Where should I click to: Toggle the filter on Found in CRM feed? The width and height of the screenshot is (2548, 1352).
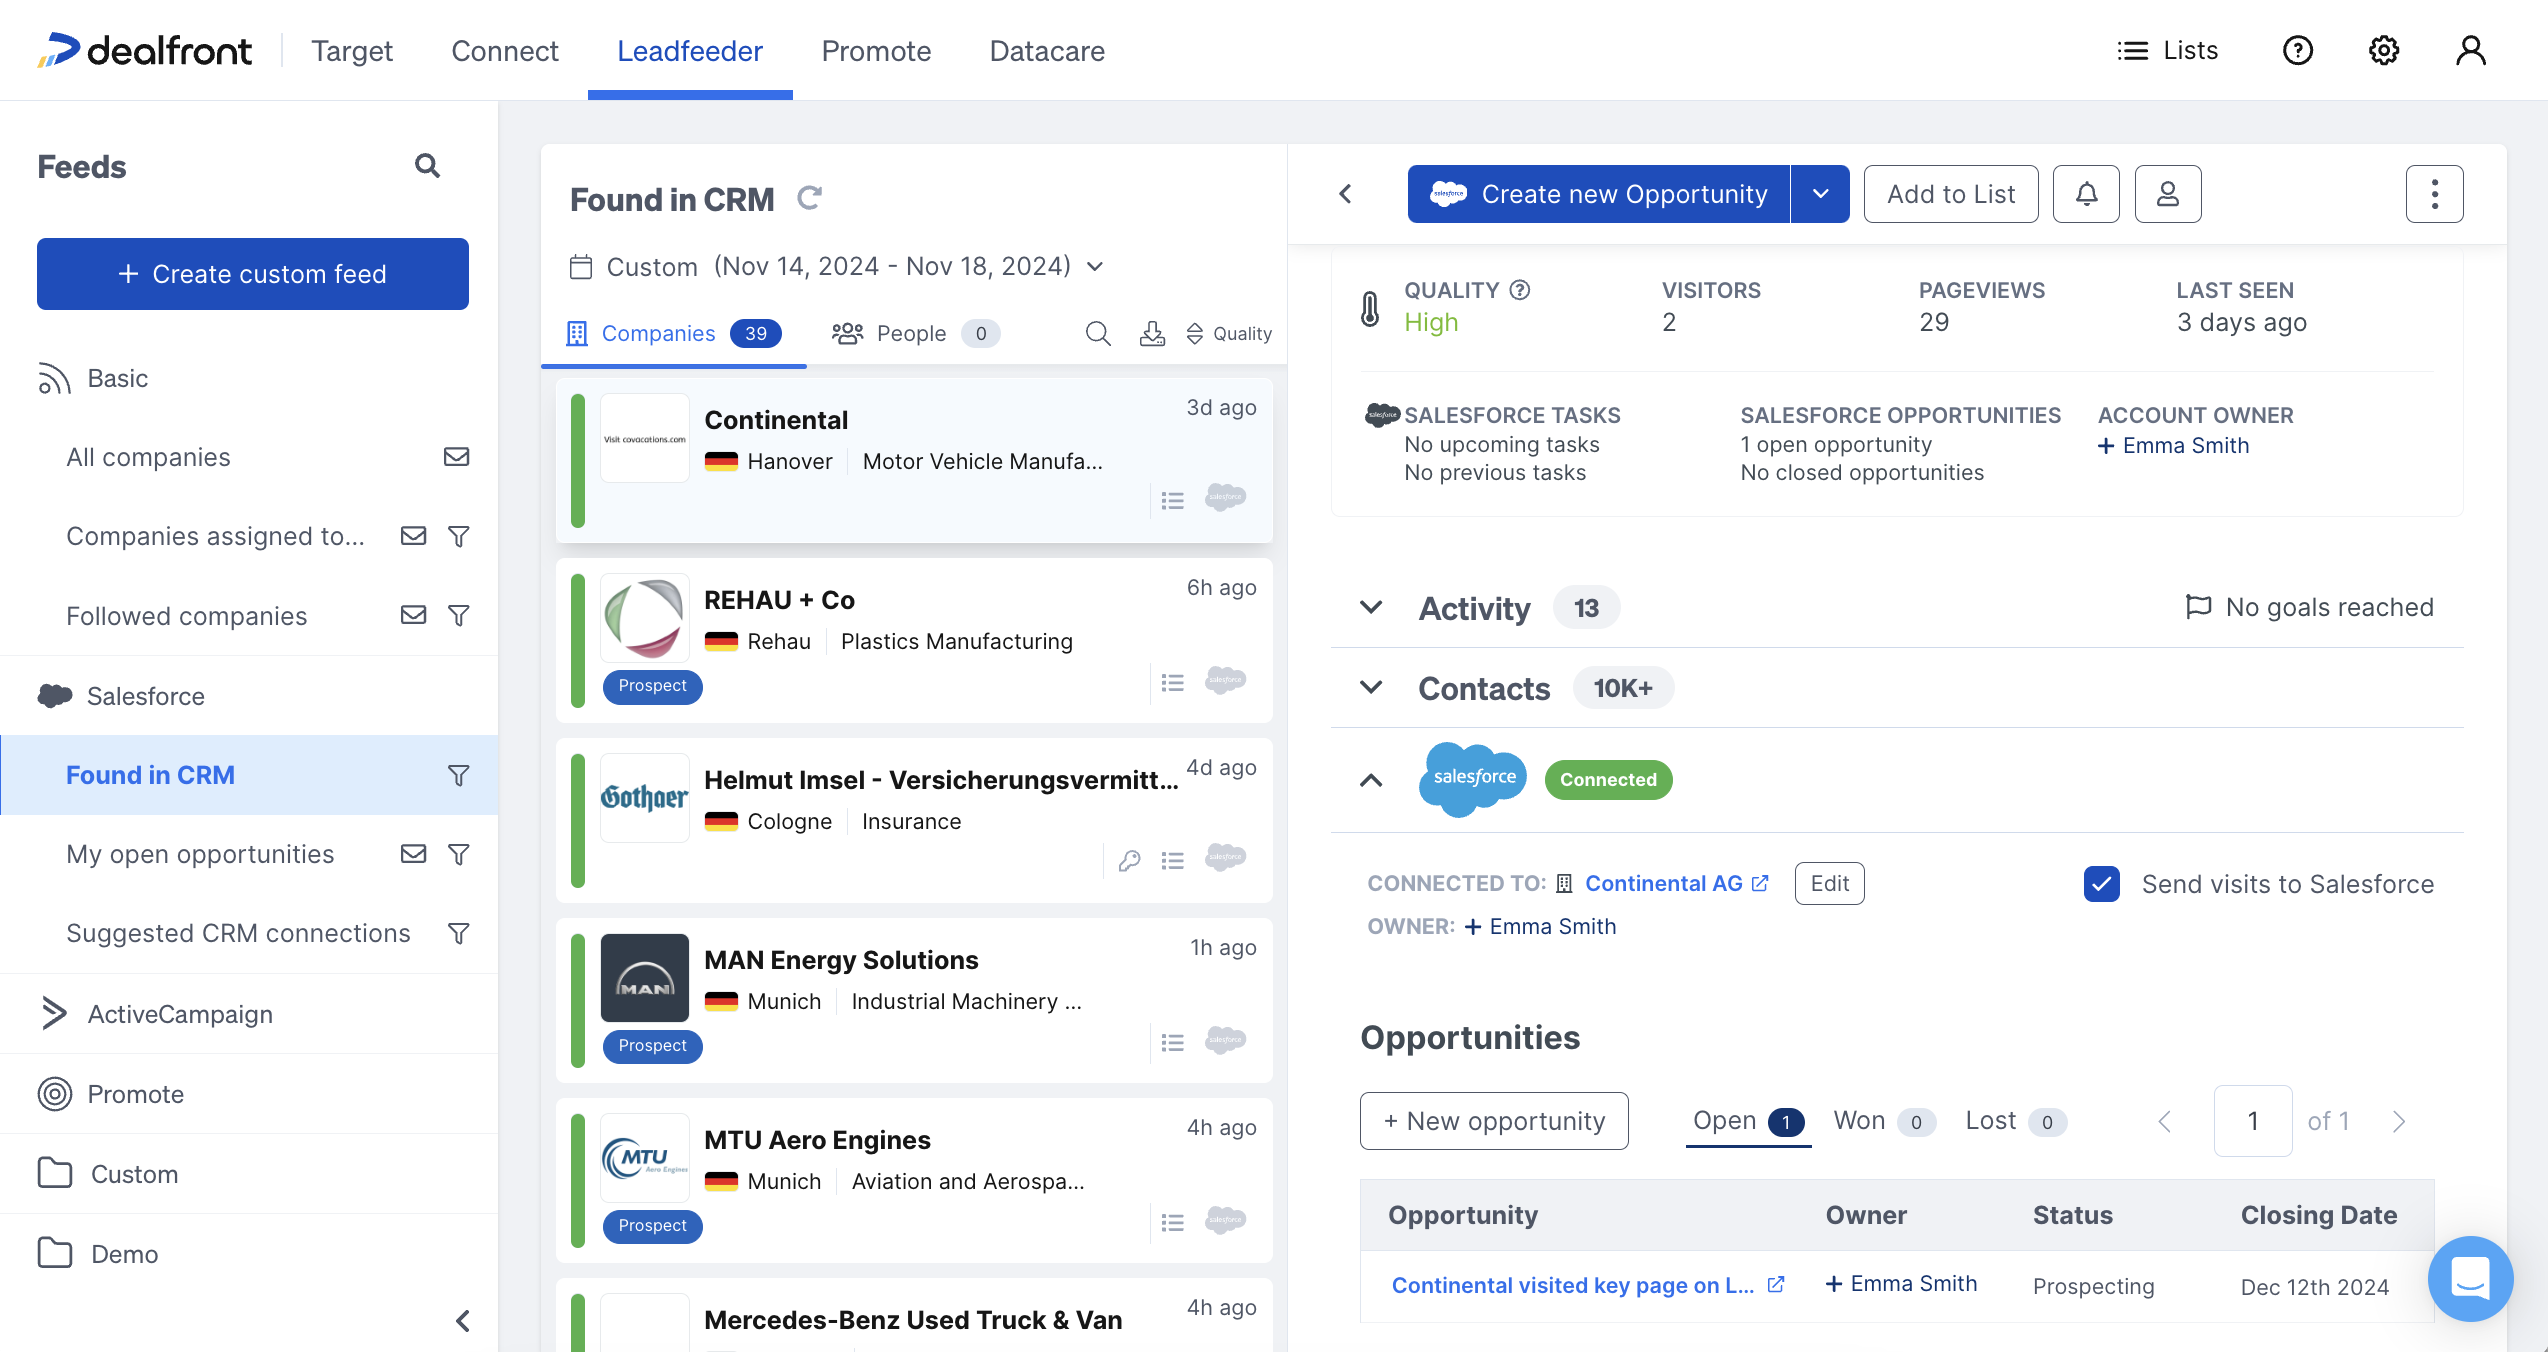[459, 775]
